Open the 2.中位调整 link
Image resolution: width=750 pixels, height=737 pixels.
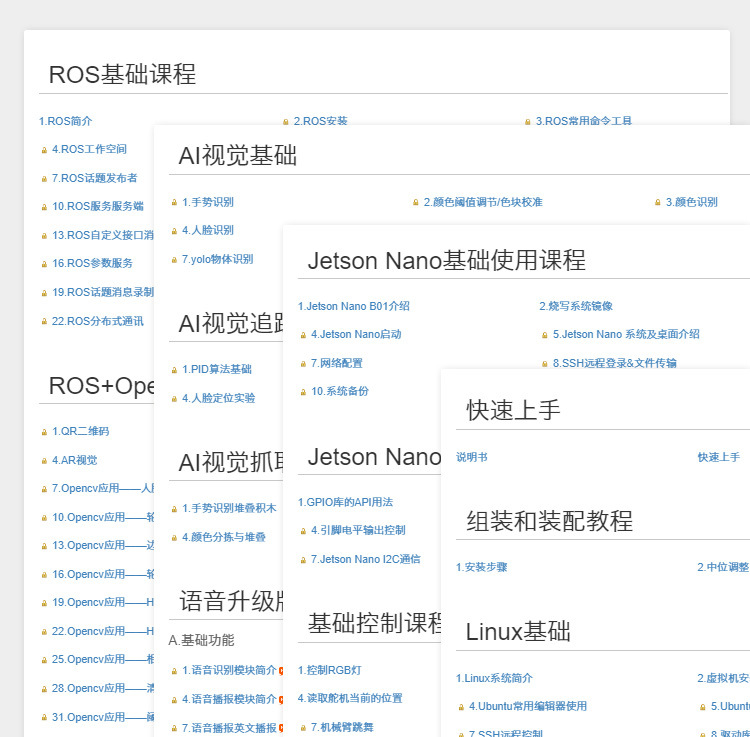point(723,567)
